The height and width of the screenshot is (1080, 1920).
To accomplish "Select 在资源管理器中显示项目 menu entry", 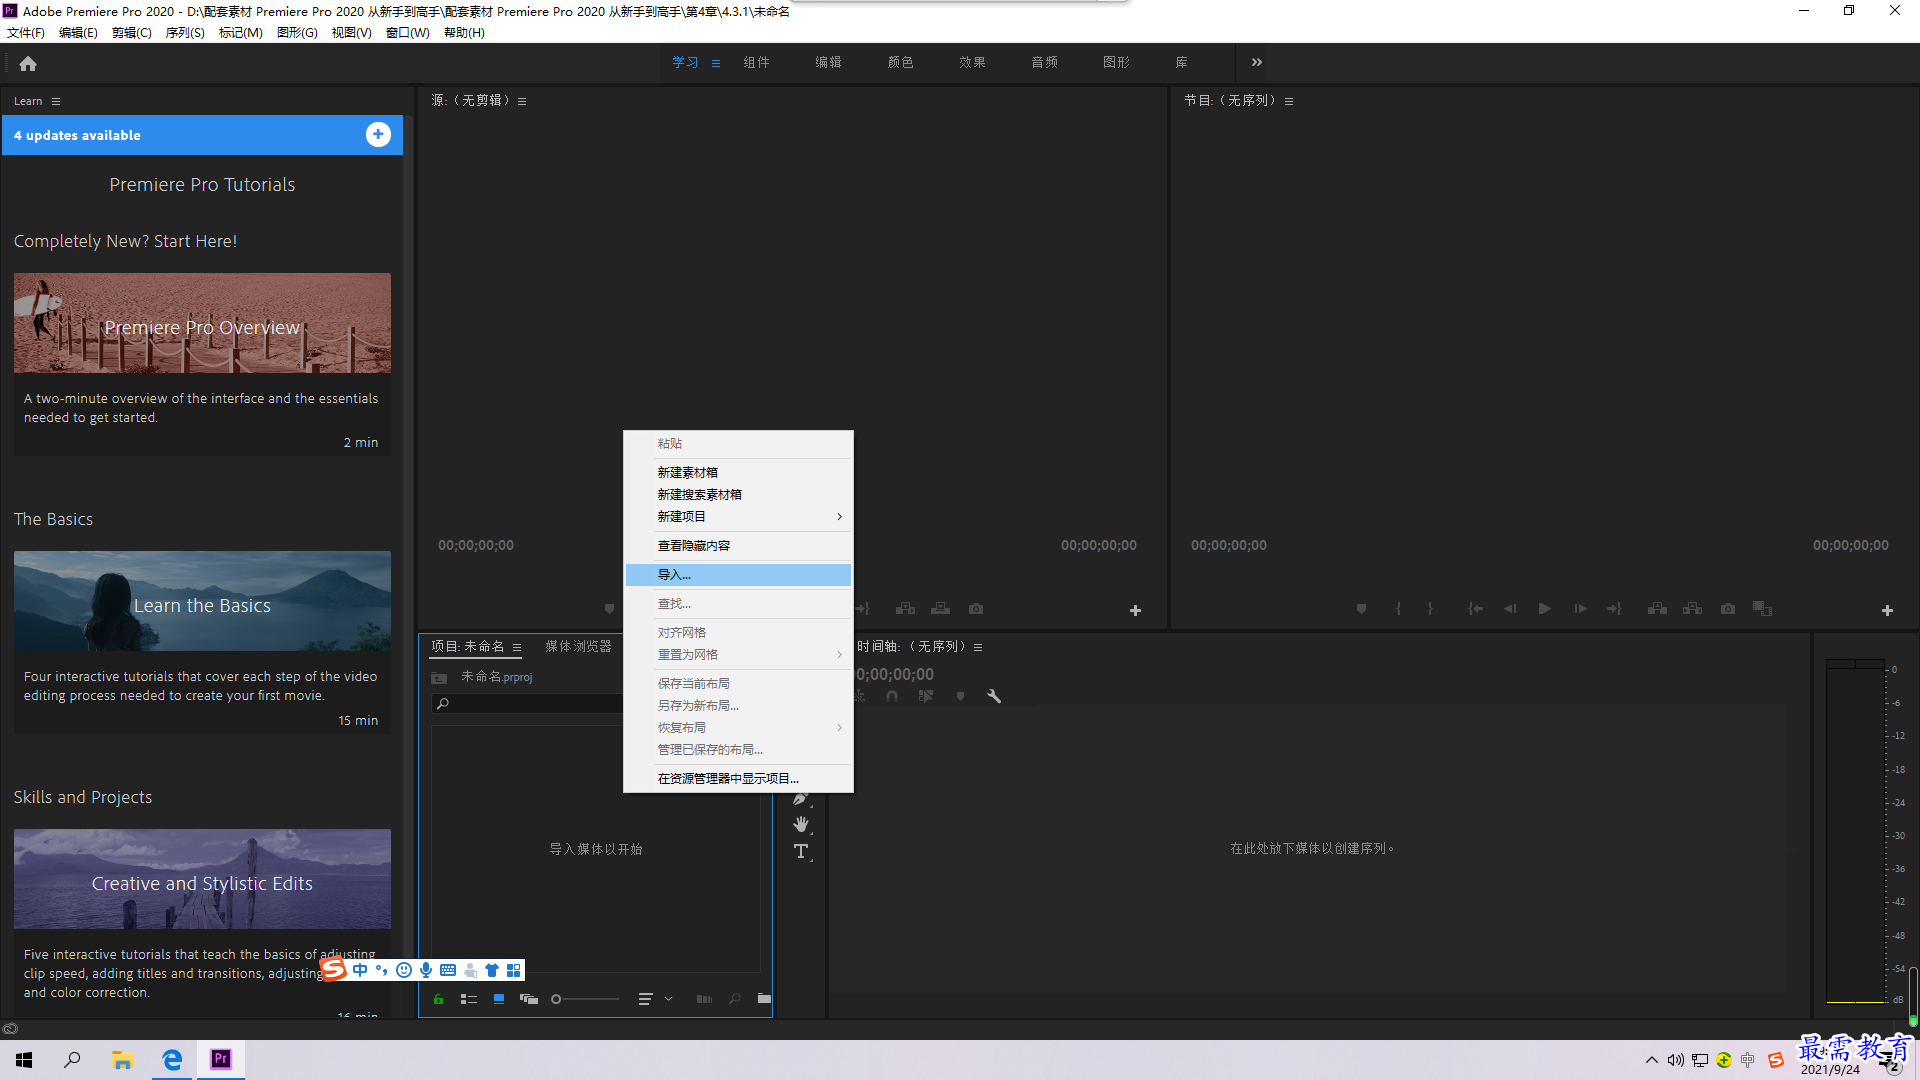I will (x=739, y=779).
